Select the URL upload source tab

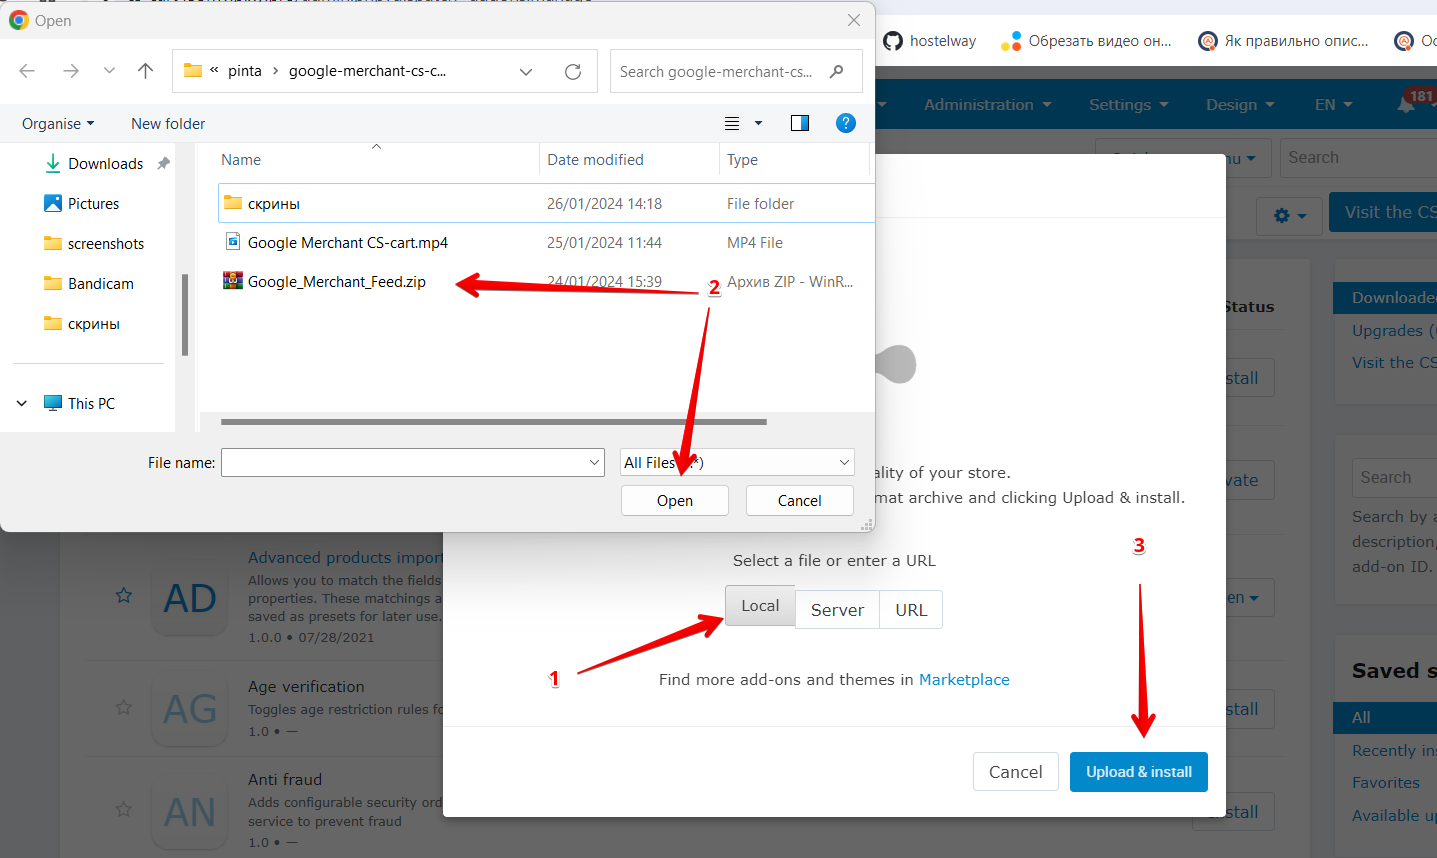click(911, 610)
